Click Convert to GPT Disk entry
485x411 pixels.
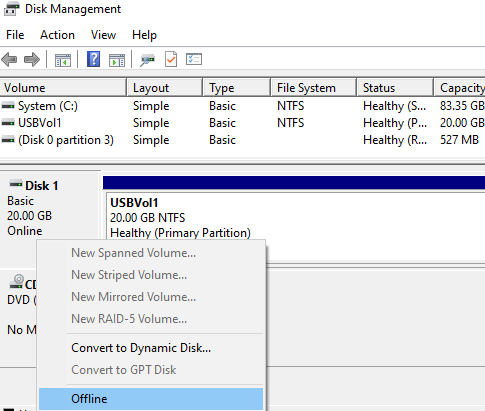[x=151, y=370]
